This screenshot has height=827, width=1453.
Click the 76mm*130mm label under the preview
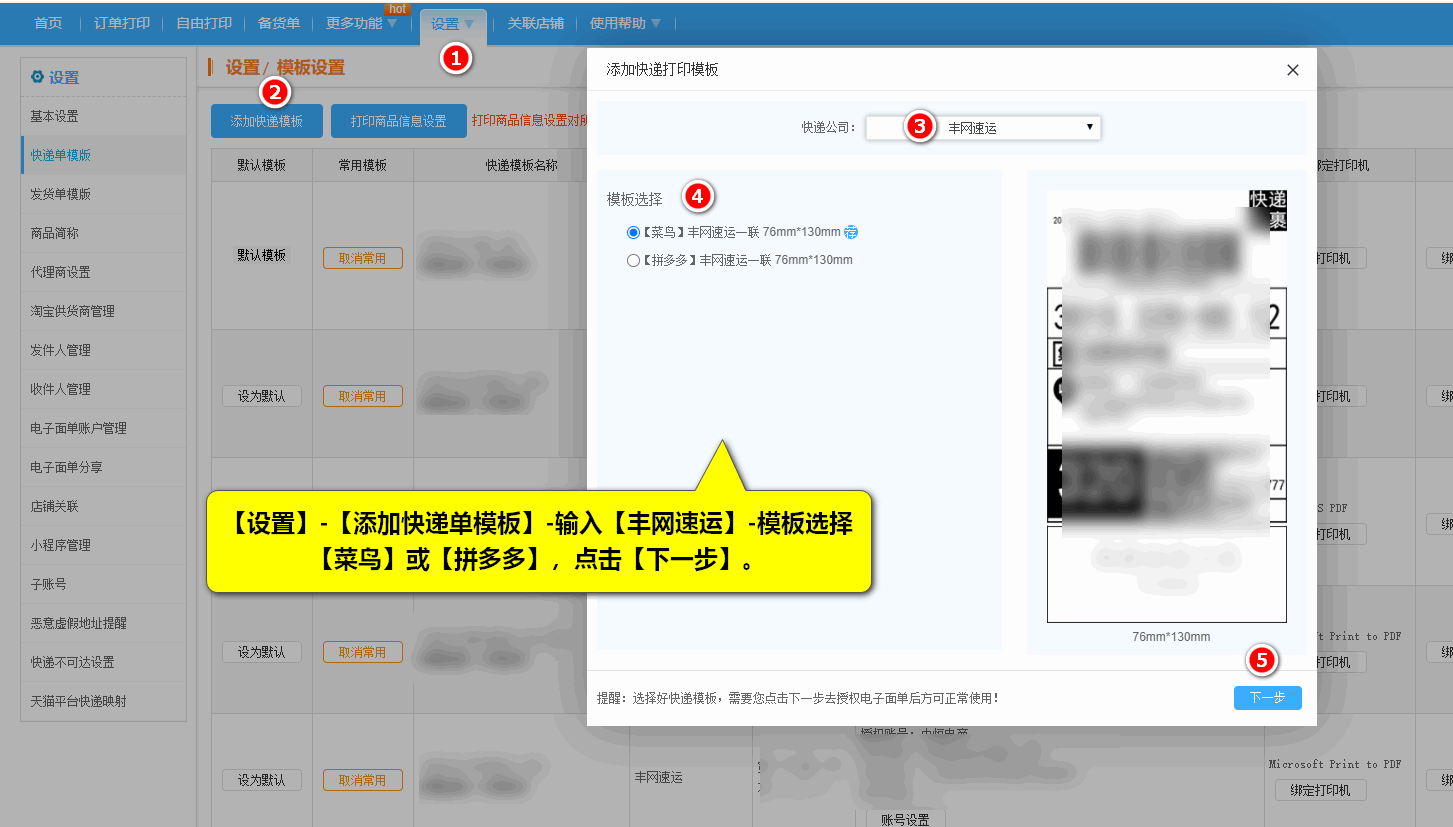(1171, 637)
